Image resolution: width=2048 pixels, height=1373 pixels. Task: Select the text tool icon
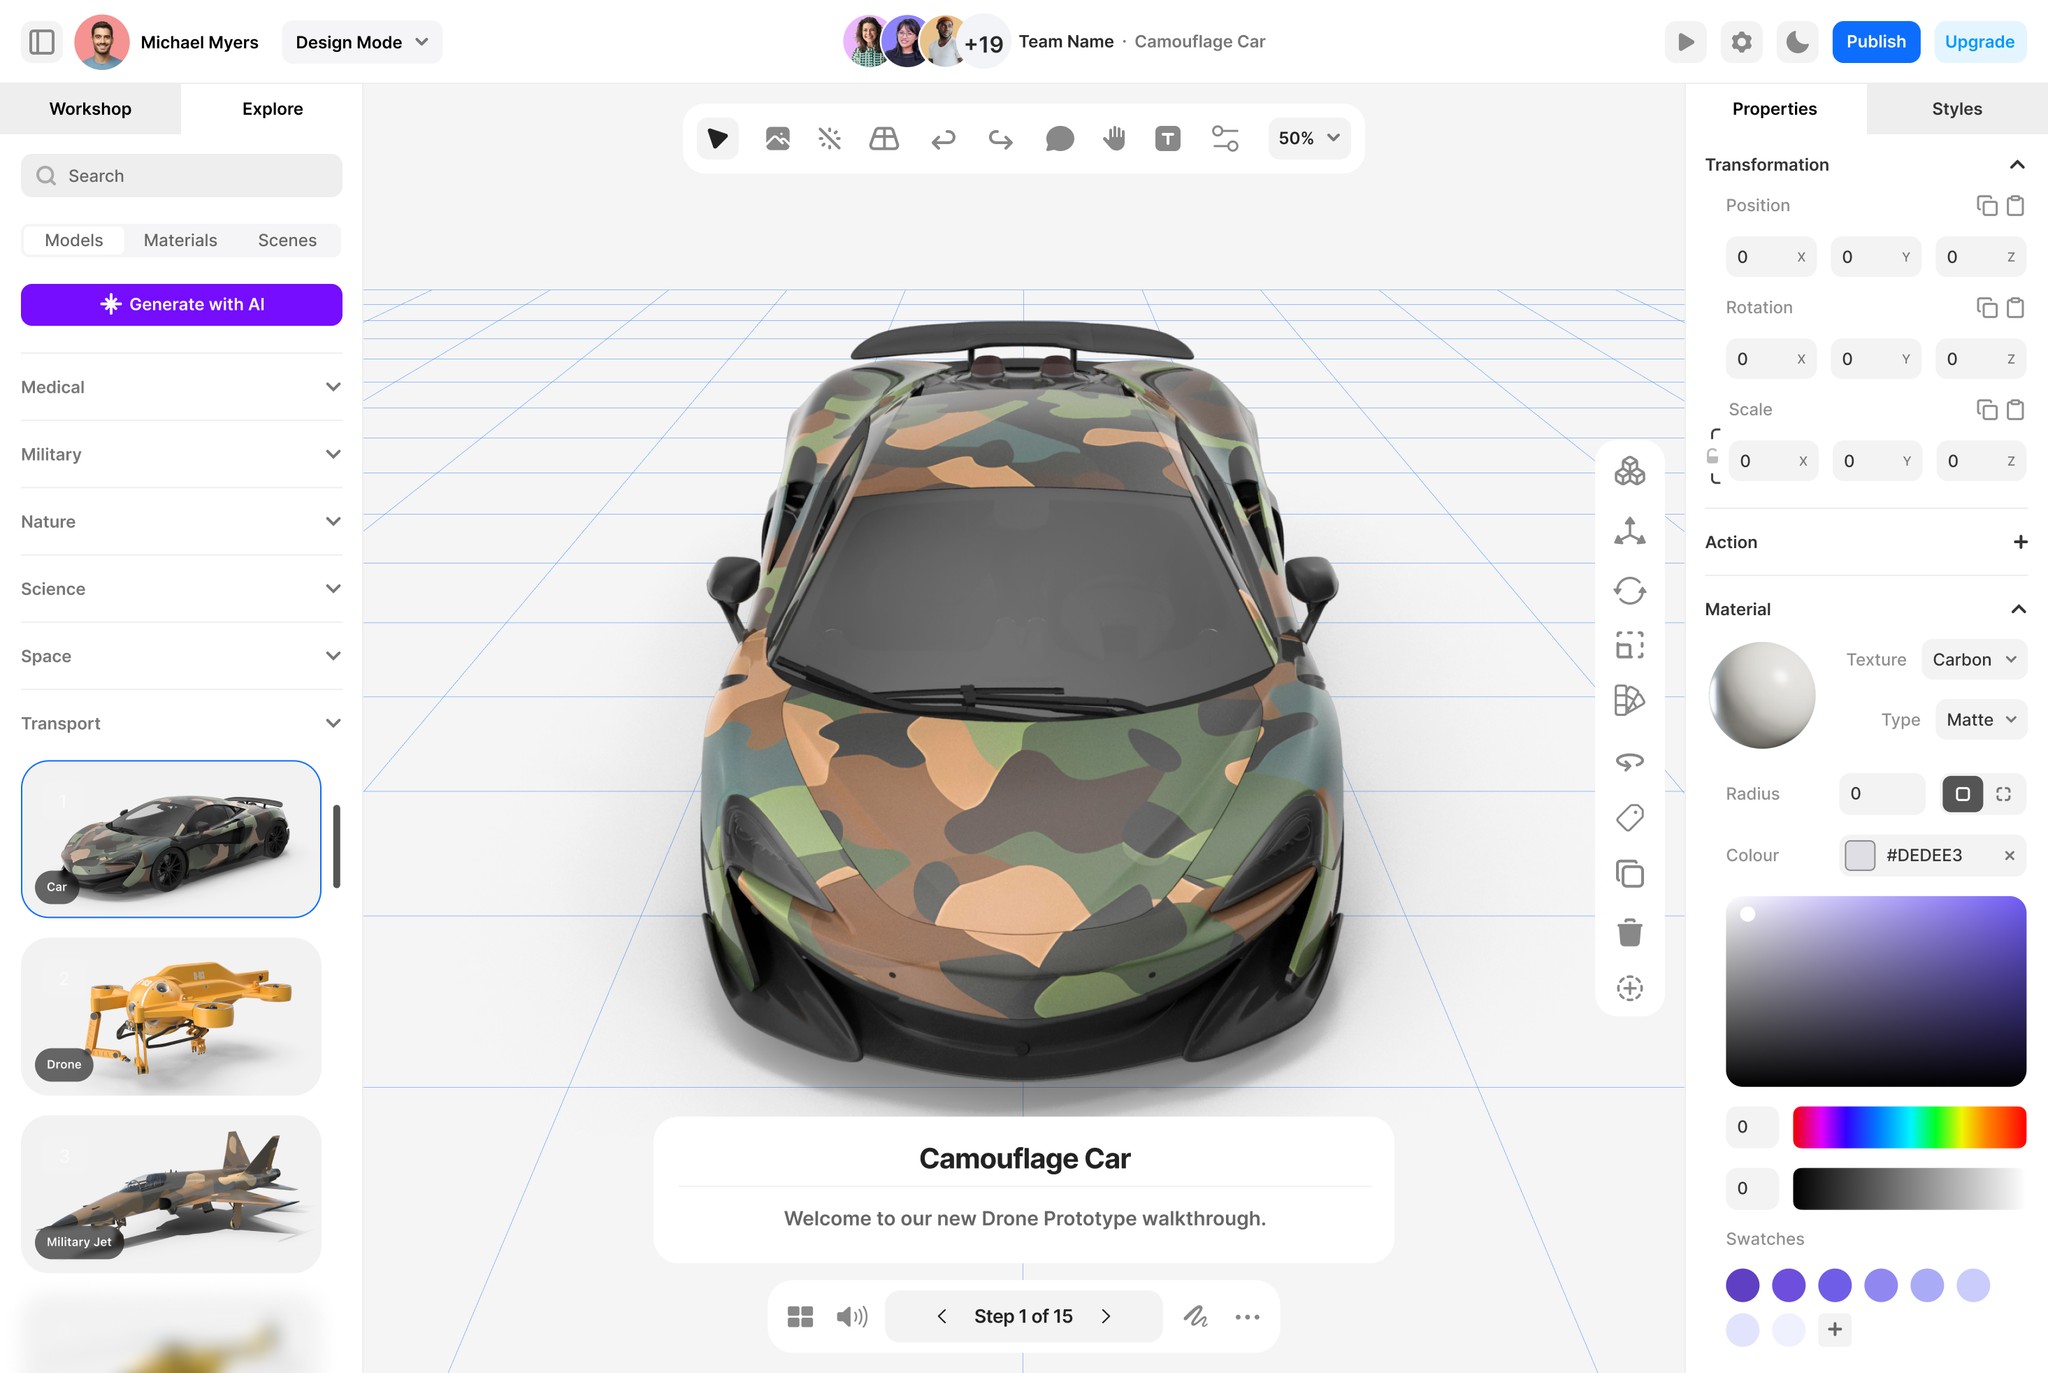pos(1167,138)
